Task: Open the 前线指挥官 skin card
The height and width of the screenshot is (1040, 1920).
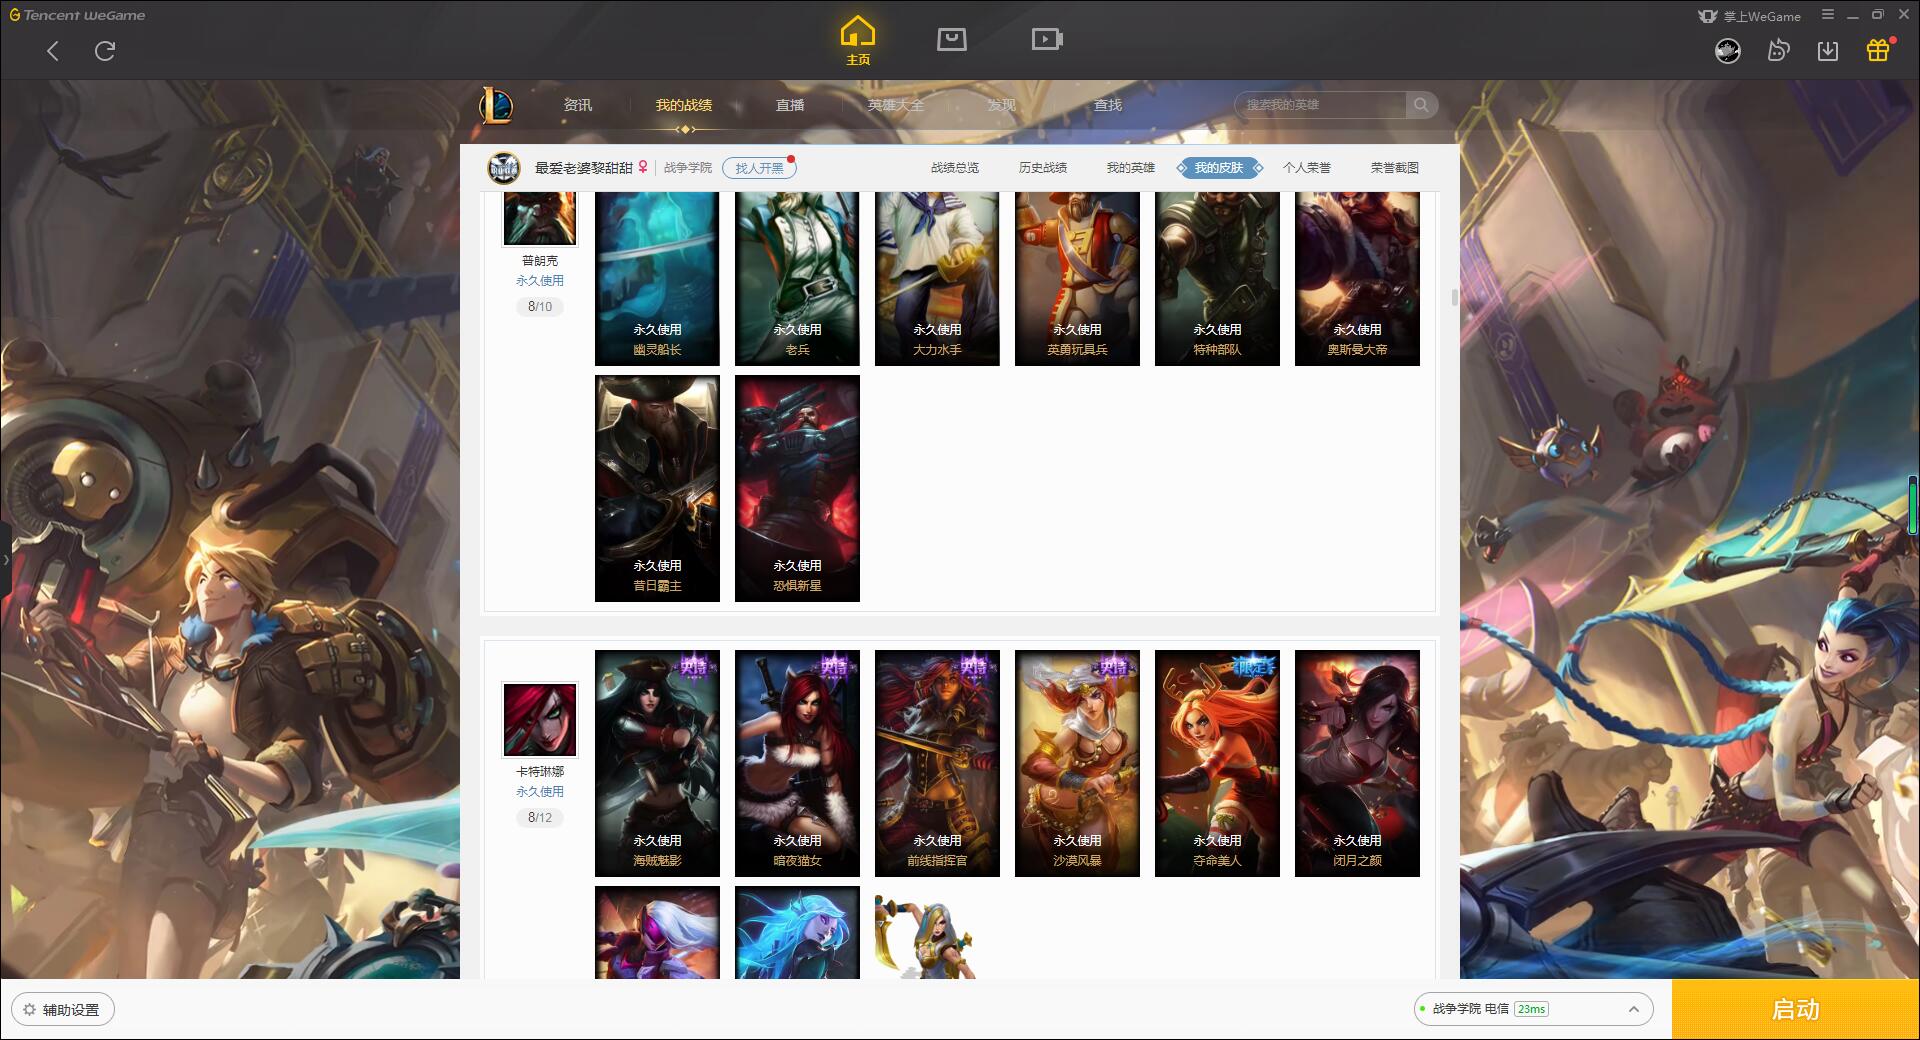Action: [x=937, y=763]
